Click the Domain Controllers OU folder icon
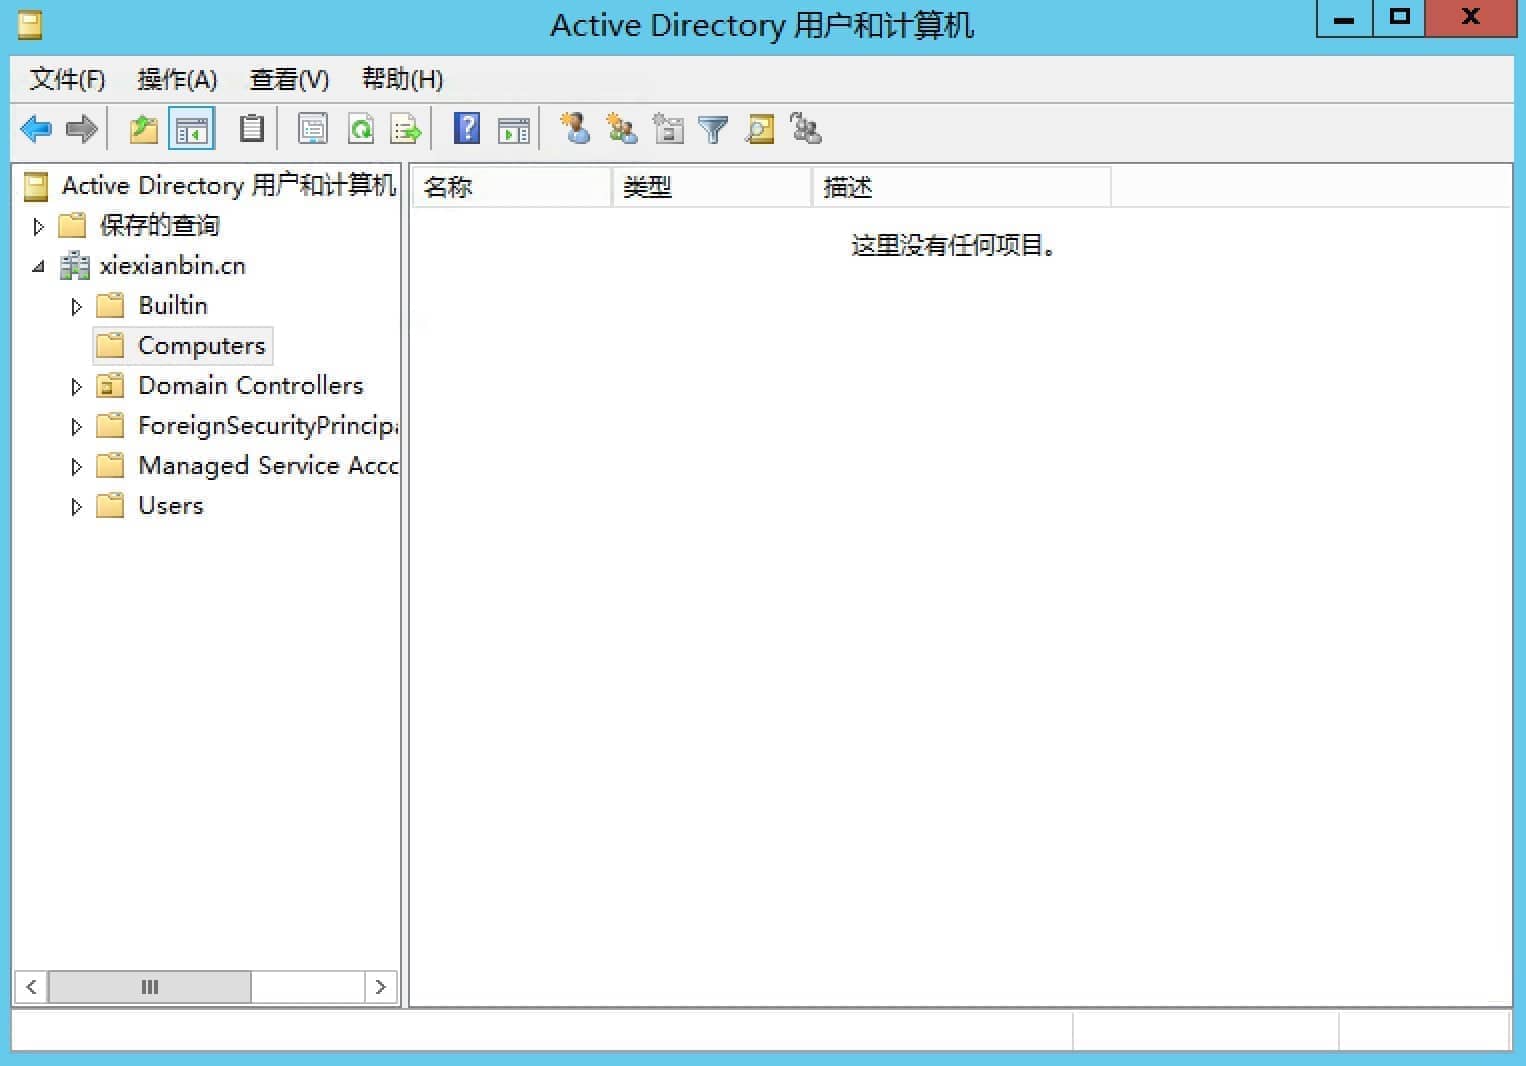This screenshot has height=1066, width=1526. point(110,386)
